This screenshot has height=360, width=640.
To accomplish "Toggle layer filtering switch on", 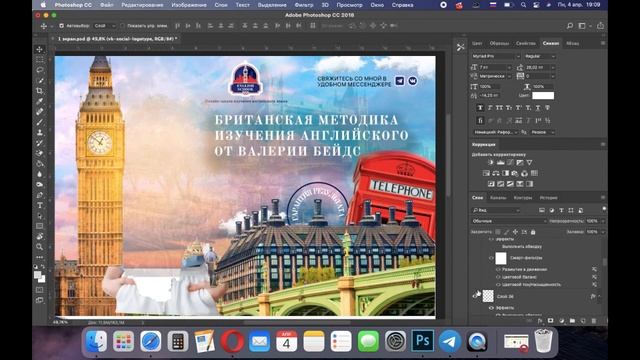I will click(604, 209).
